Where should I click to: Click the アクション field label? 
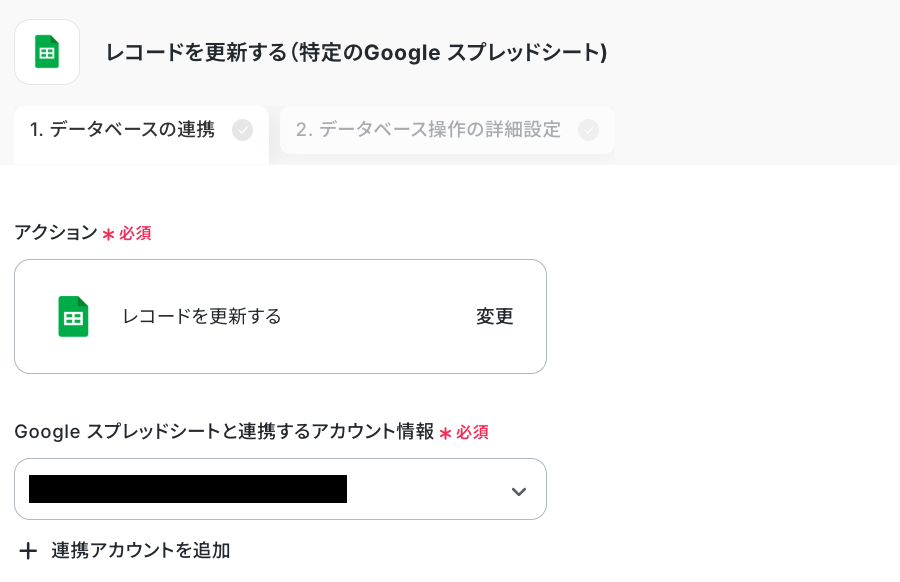click(x=56, y=232)
